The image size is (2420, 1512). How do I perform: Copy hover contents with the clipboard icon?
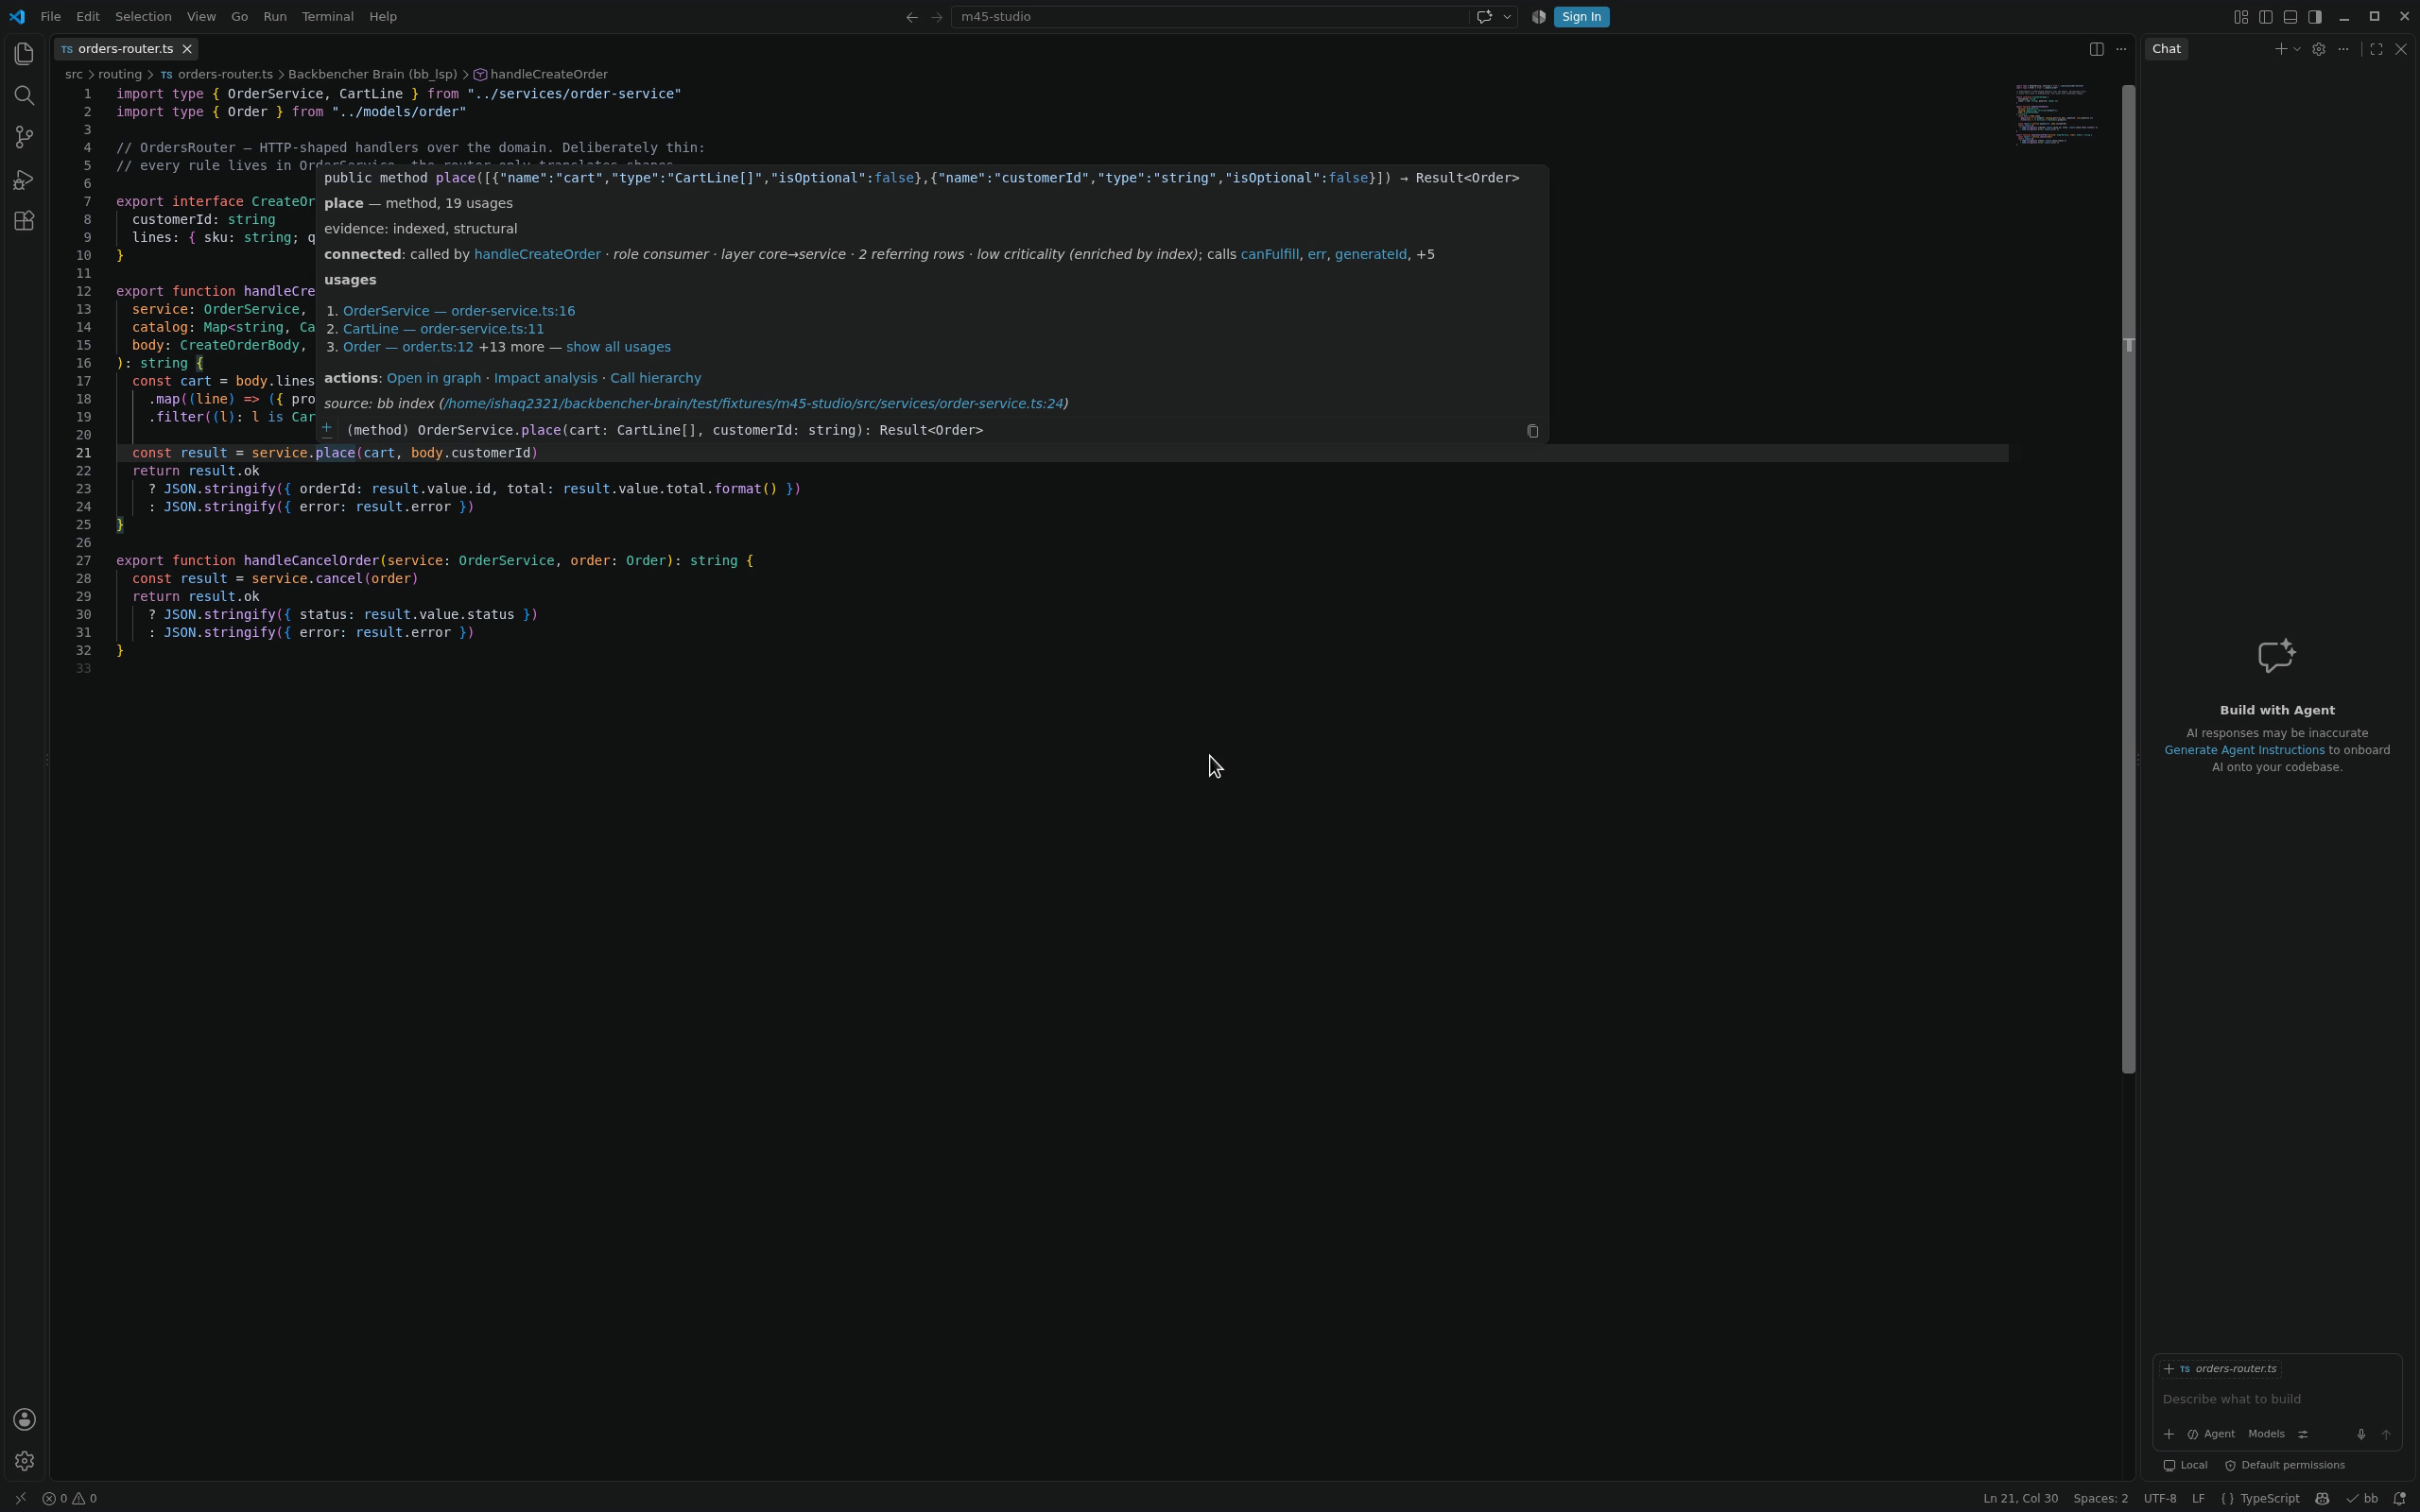click(x=1532, y=431)
